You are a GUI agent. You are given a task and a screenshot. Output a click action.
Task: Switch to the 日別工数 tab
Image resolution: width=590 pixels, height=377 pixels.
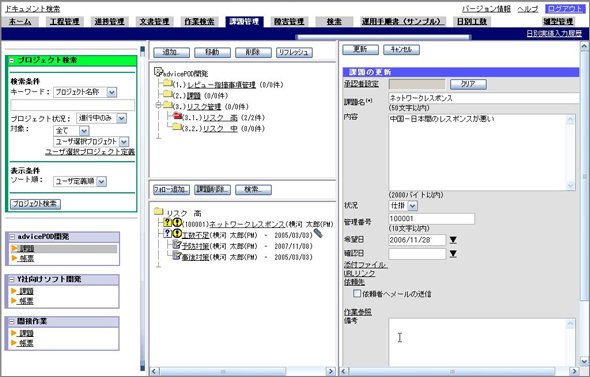coord(471,21)
